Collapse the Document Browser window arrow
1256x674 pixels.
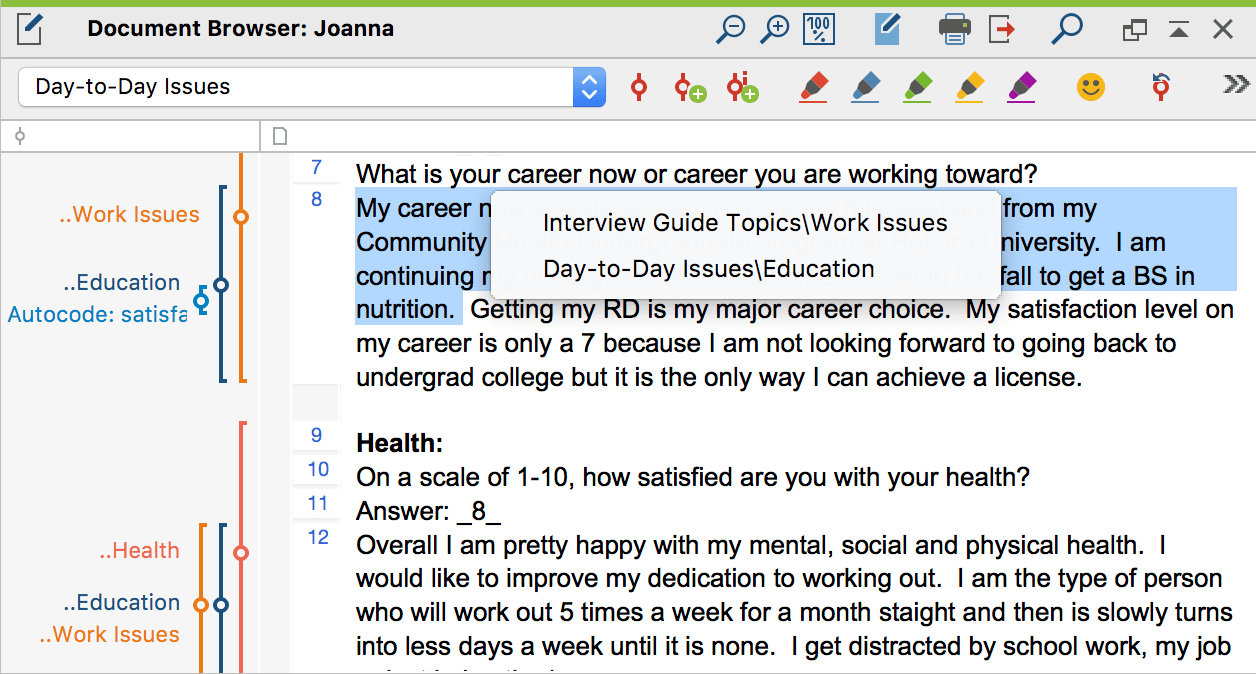[1179, 30]
